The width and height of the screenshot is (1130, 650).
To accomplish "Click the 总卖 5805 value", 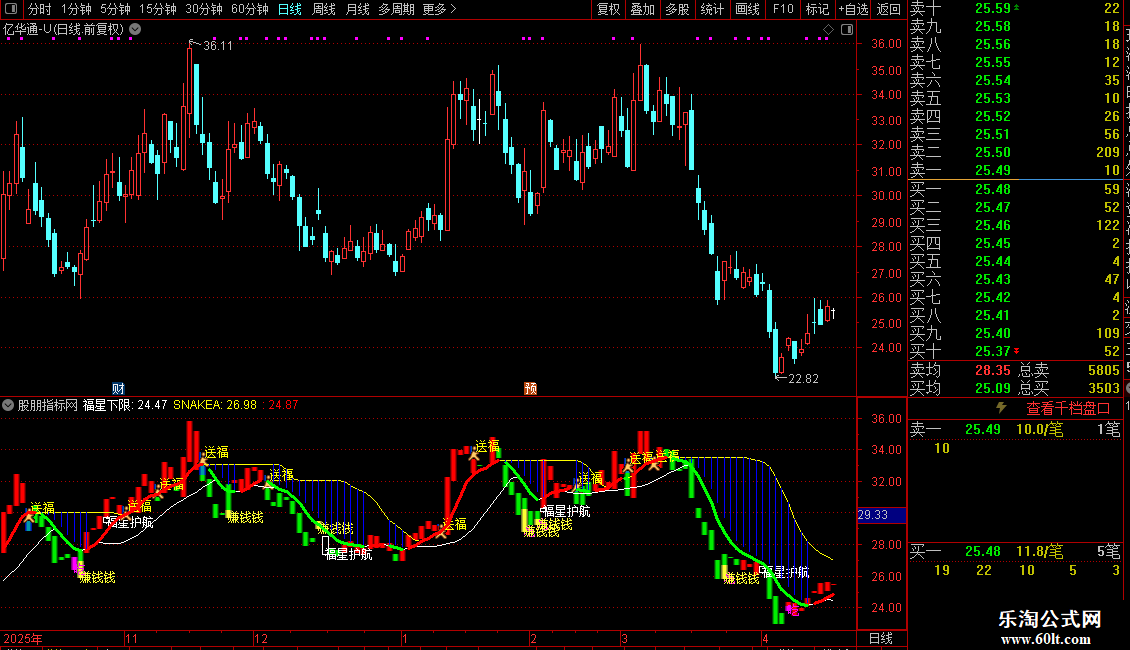I will 1104,370.
